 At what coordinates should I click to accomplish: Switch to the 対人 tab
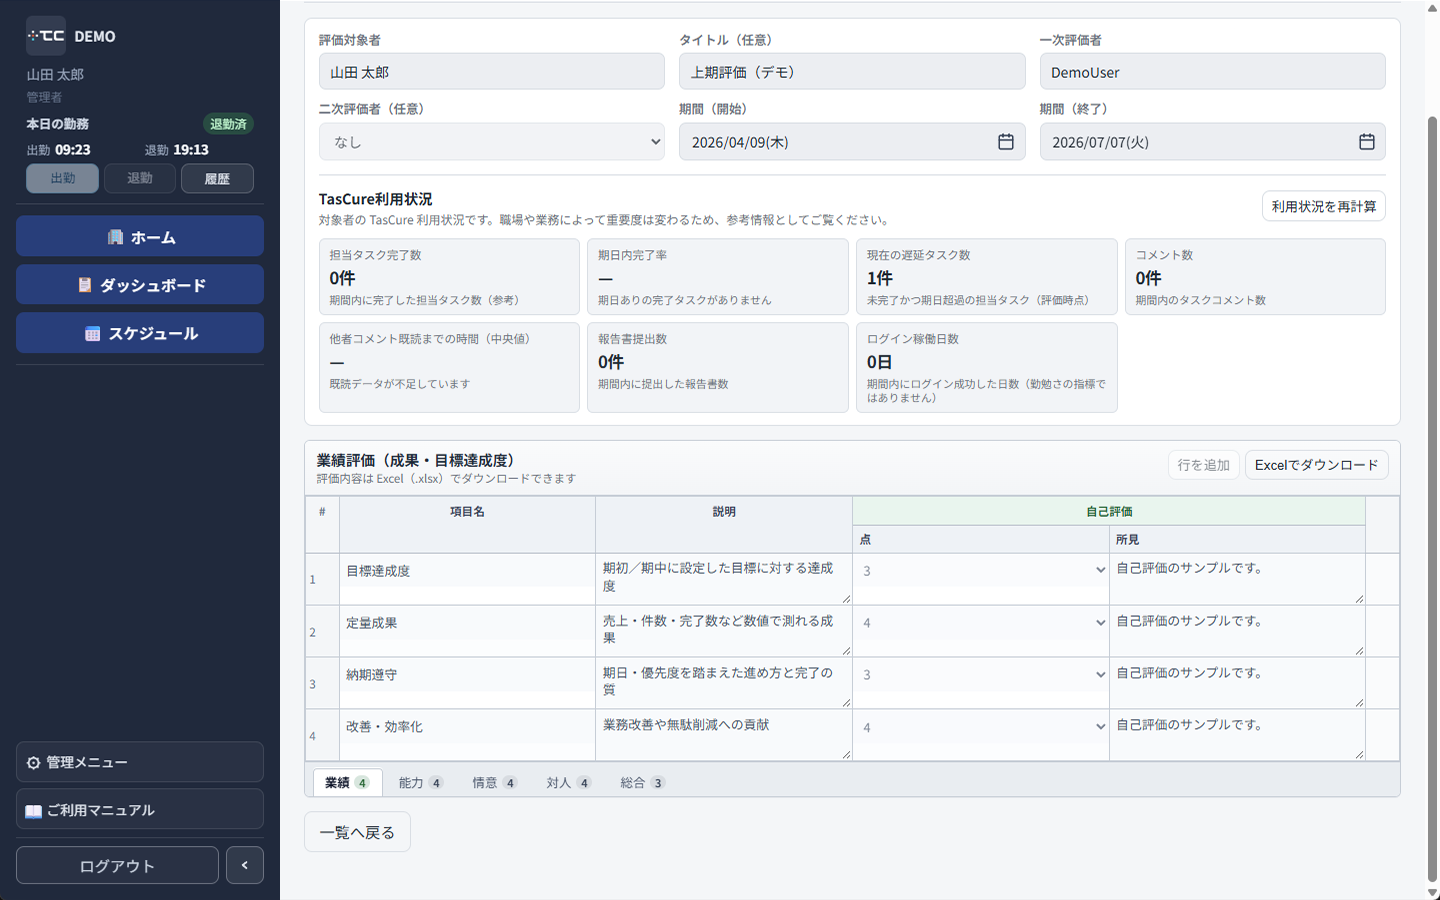[569, 783]
